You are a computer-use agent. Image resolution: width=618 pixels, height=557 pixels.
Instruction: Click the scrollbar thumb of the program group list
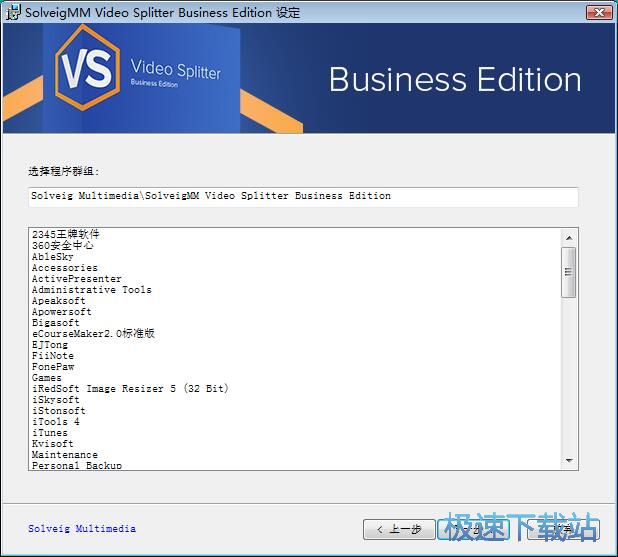point(569,272)
